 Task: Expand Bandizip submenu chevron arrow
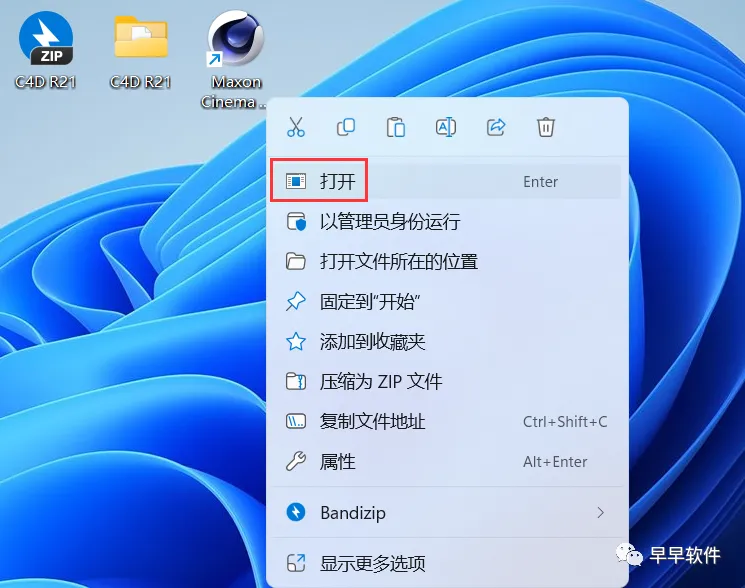[x=601, y=512]
